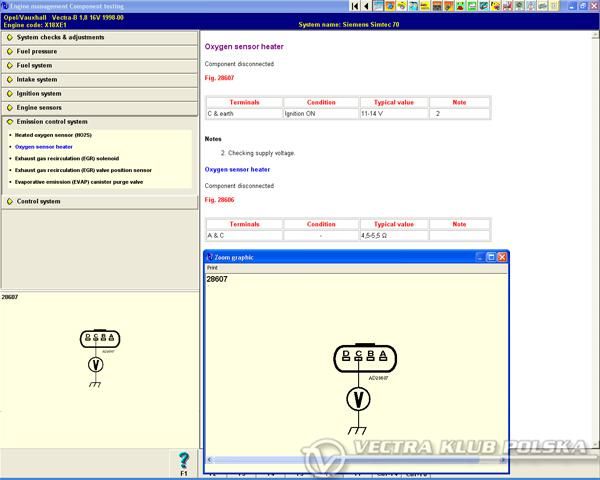Select EVAP canister purge valve item
The image size is (600, 480).
pyautogui.click(x=79, y=182)
